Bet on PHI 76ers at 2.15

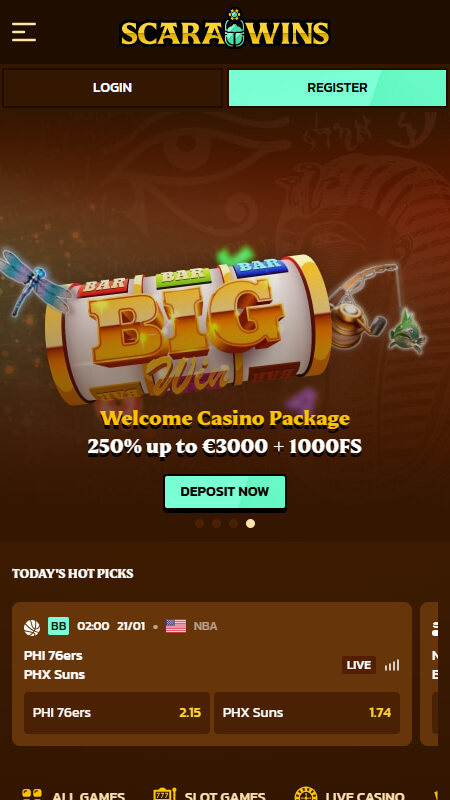(x=117, y=713)
